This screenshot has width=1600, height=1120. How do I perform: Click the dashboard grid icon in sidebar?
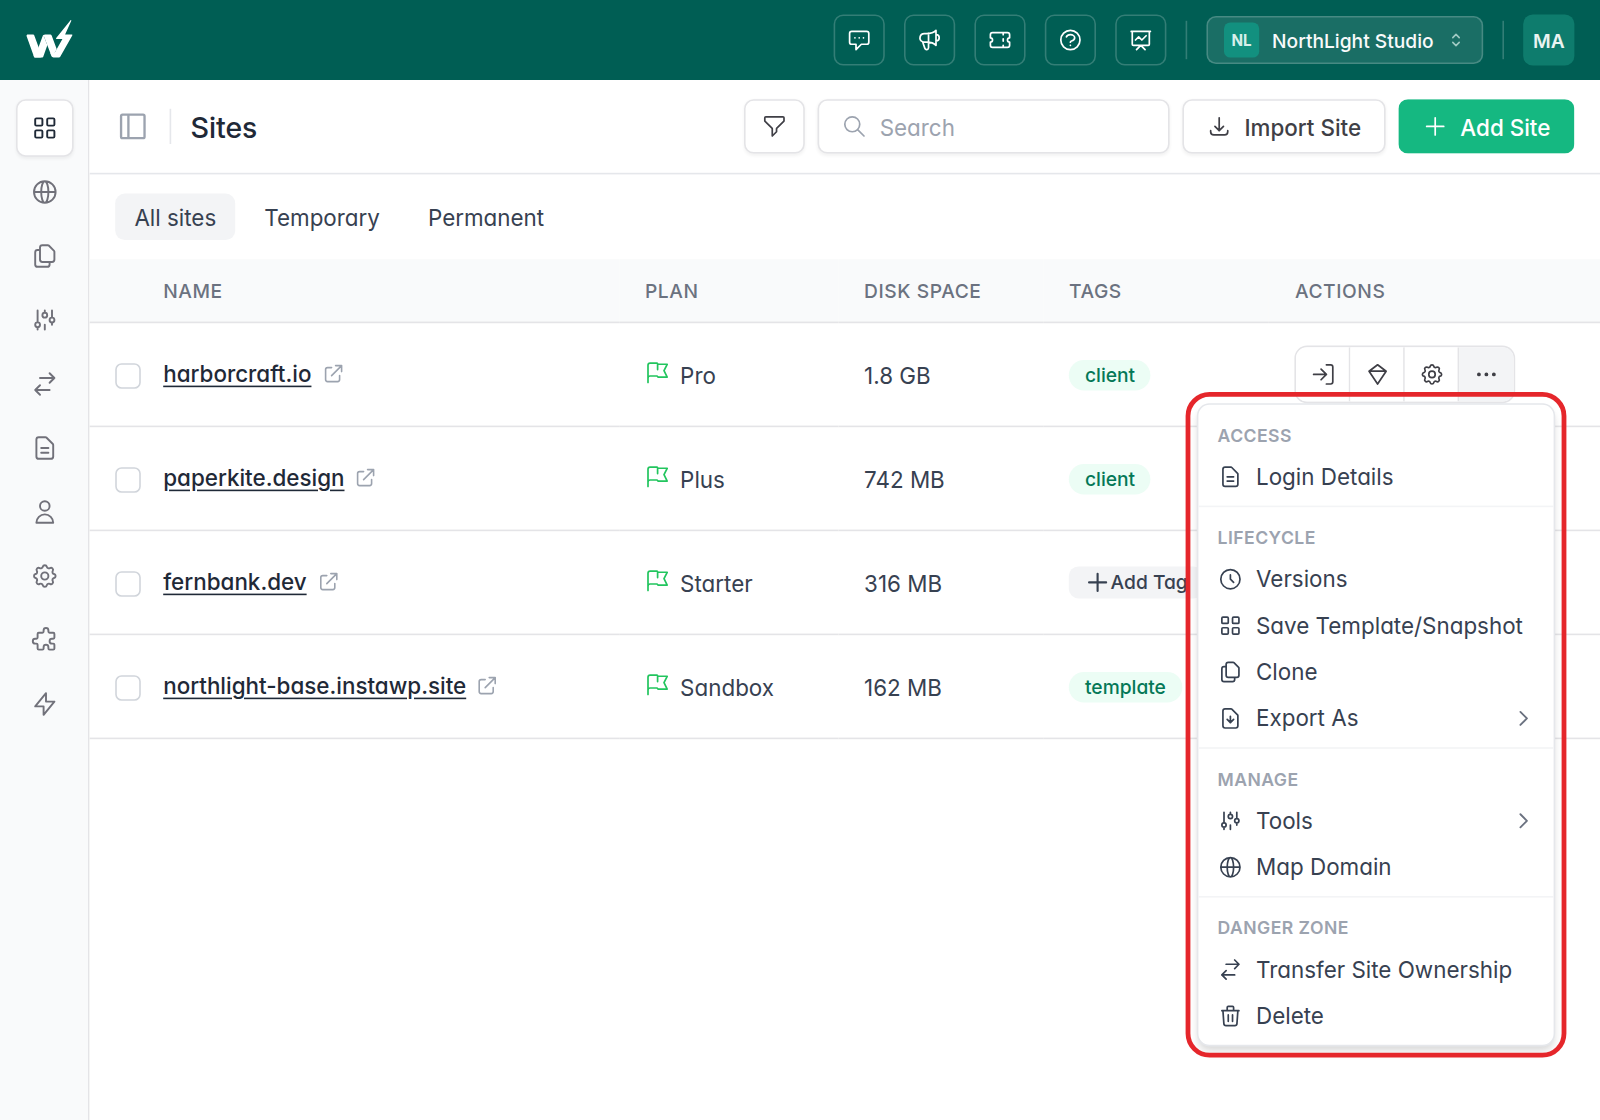pos(45,128)
